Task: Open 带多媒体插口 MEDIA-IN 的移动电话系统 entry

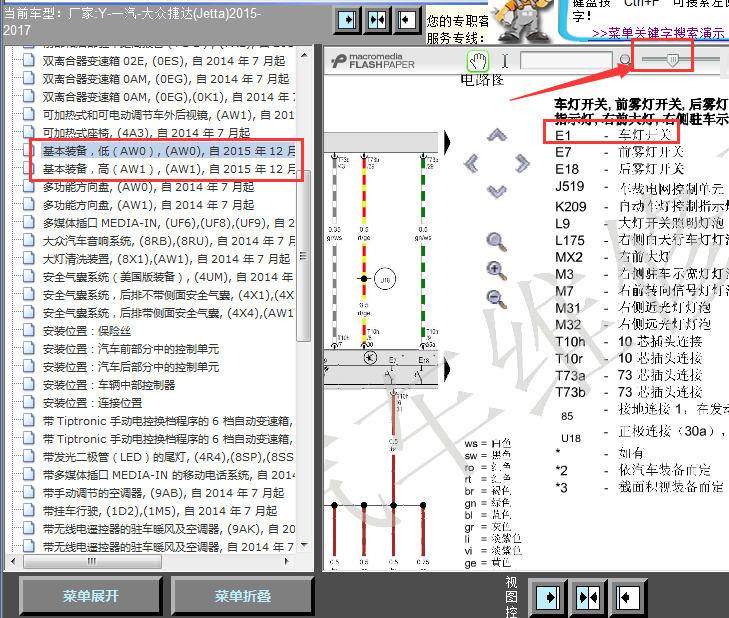Action: click(168, 475)
